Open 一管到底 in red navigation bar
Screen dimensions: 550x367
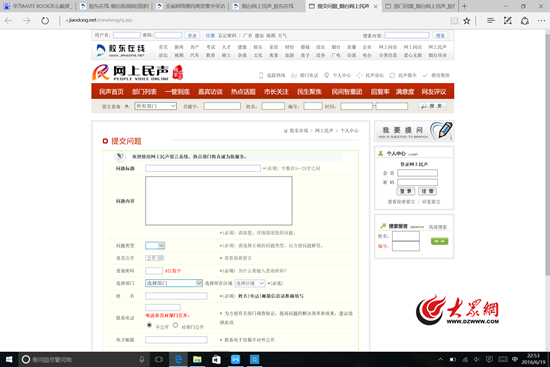[177, 92]
